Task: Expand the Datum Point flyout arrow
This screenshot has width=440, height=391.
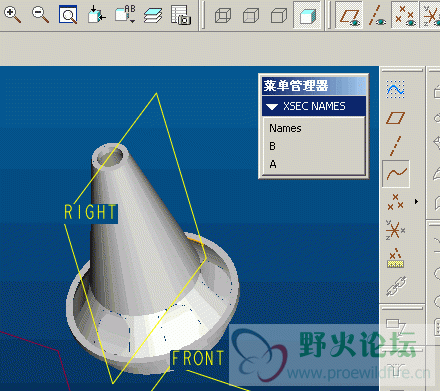Action: tap(416, 202)
